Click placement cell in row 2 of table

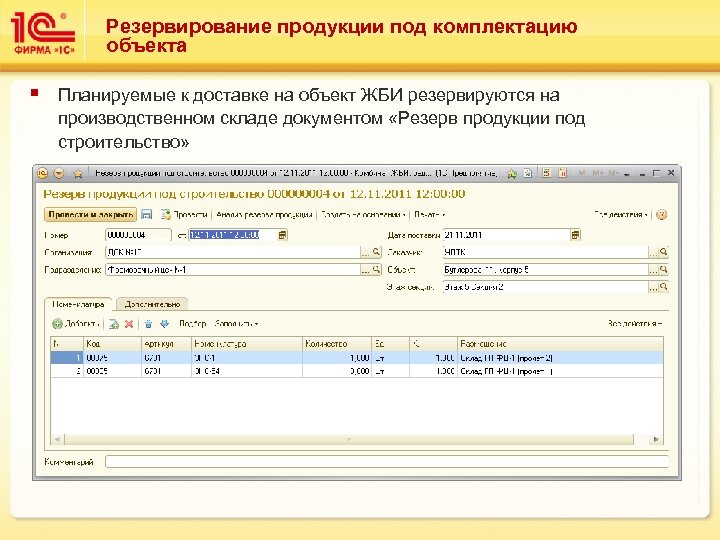pyautogui.click(x=560, y=371)
